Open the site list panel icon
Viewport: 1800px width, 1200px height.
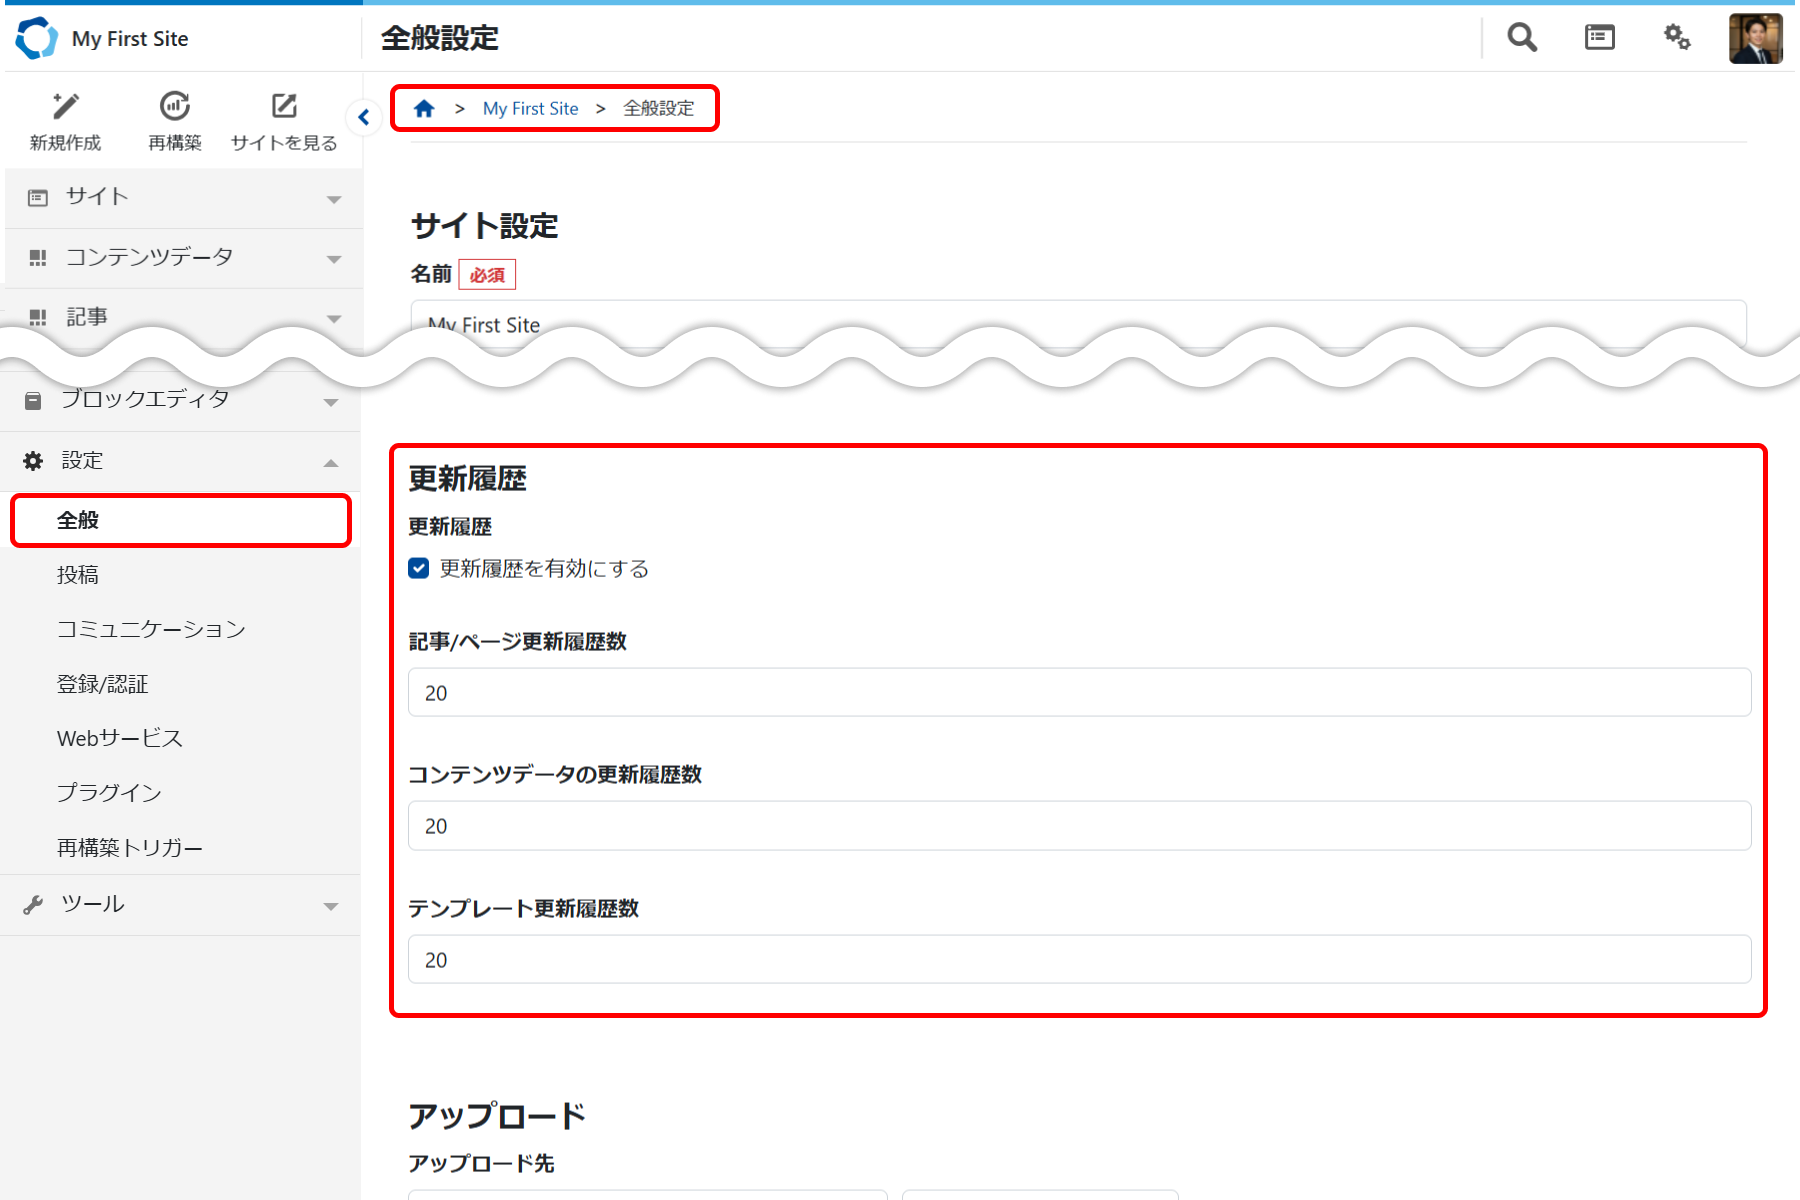pos(1599,38)
